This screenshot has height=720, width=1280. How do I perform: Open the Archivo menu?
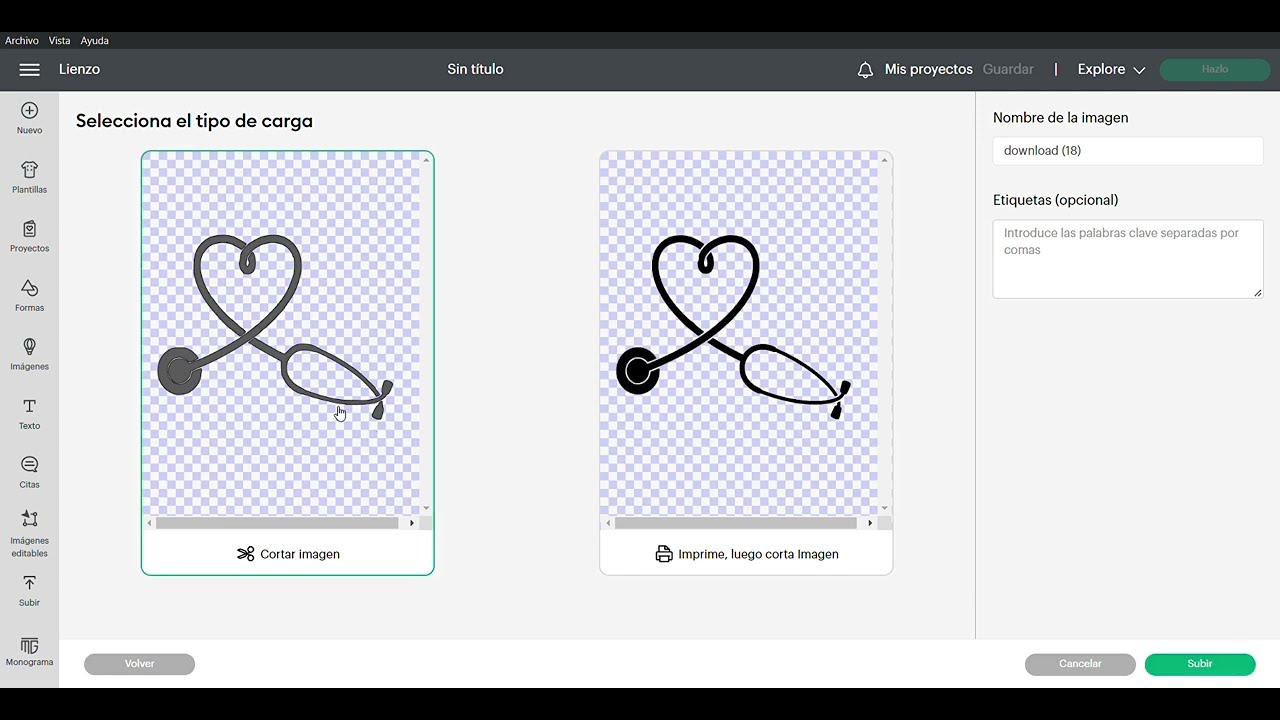[x=21, y=41]
